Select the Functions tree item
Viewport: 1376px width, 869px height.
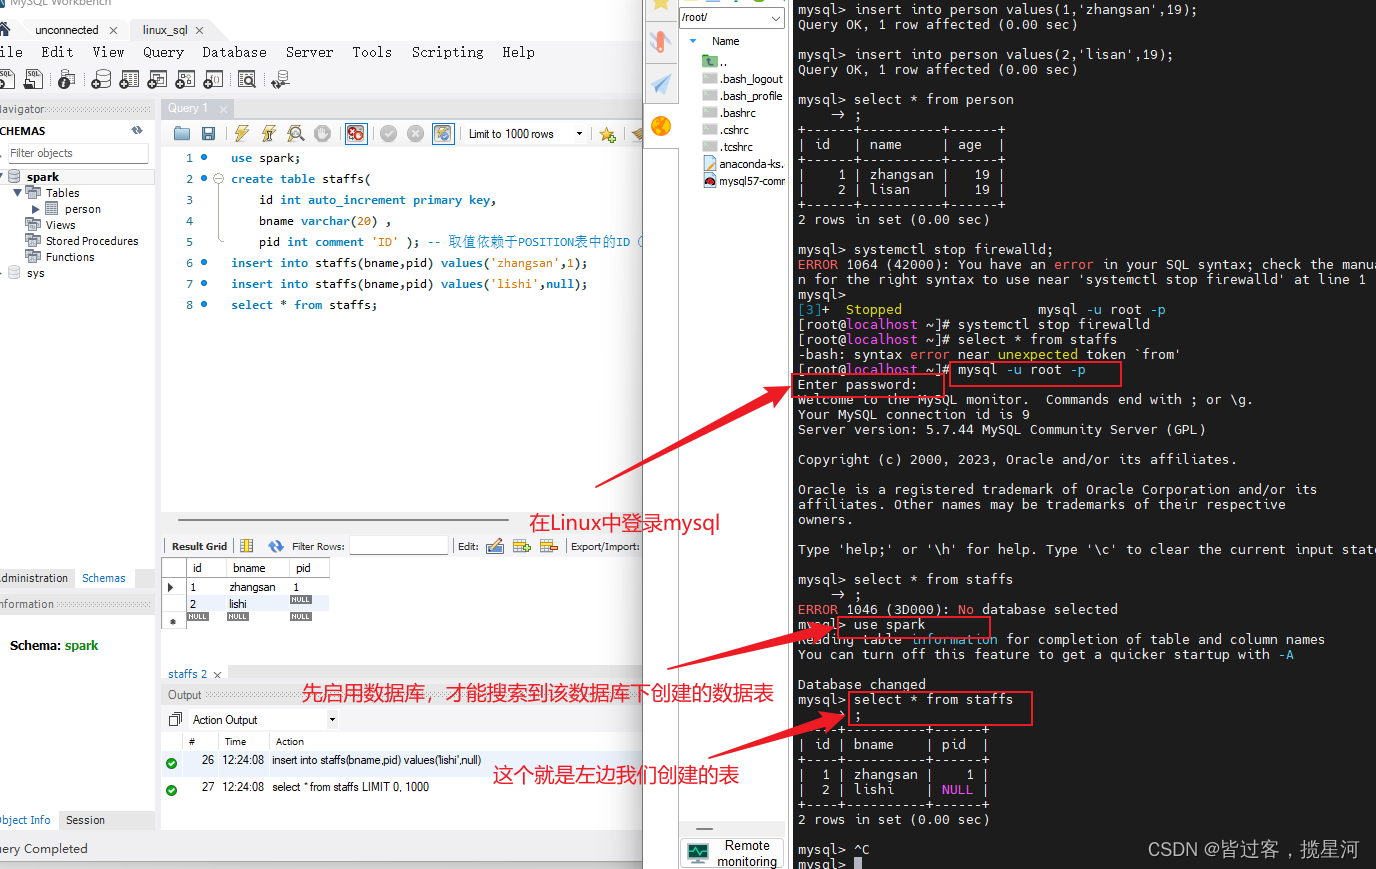click(x=70, y=257)
